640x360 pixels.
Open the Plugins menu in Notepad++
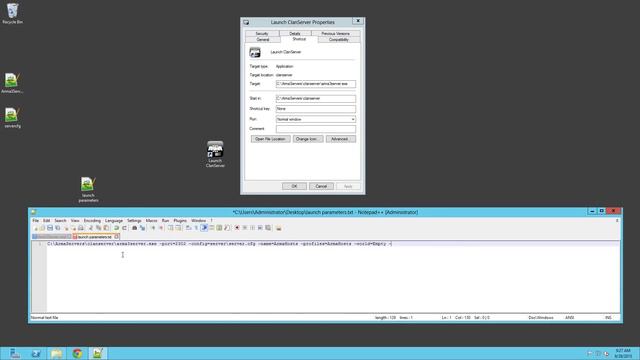point(180,220)
